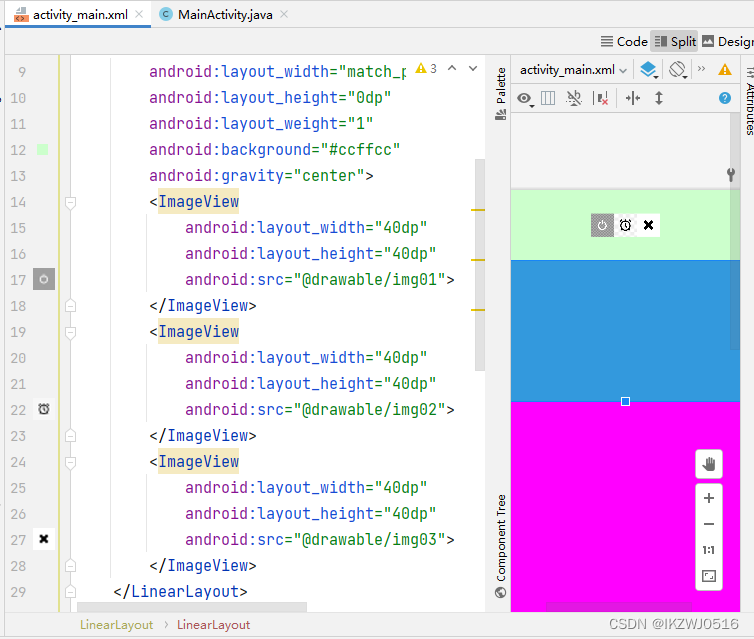Click the img01 gutter preview icon
Image resolution: width=754 pixels, height=639 pixels.
click(x=44, y=279)
